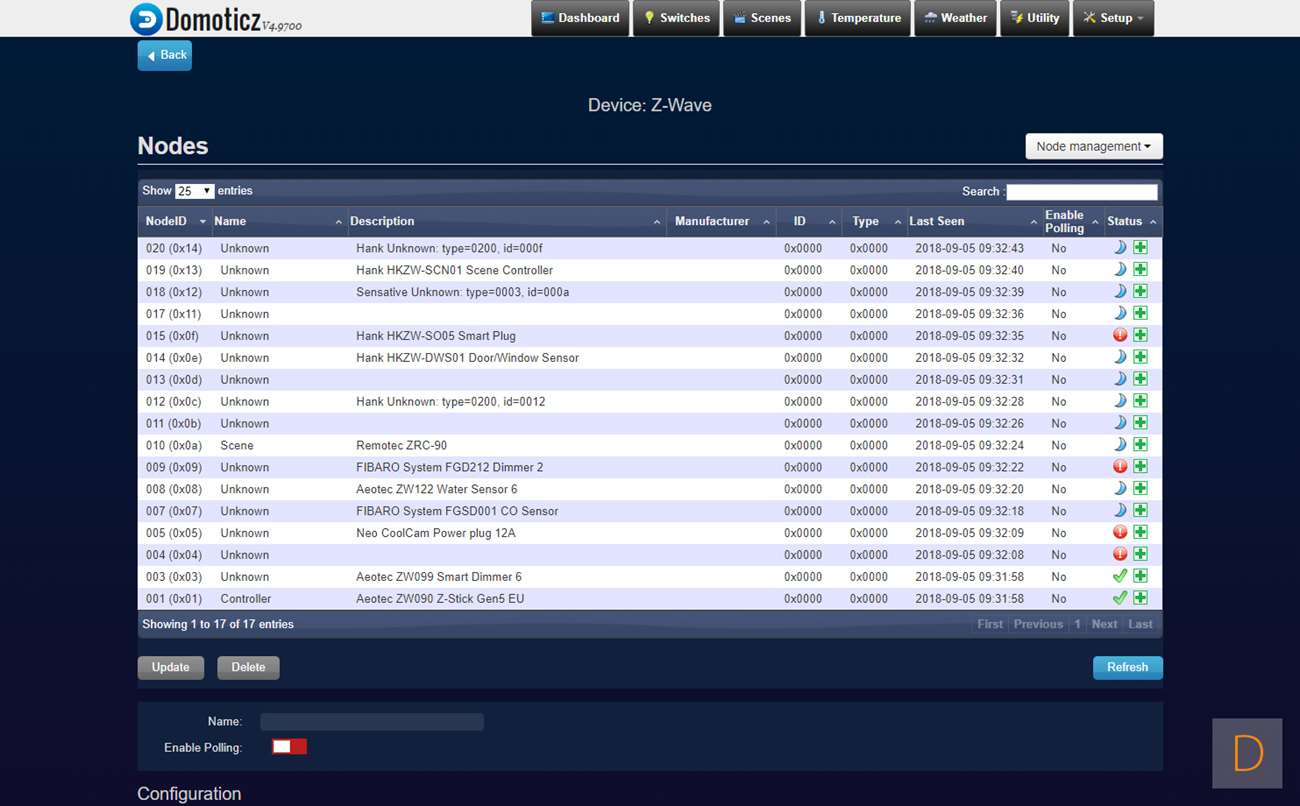Open the Node management dropdown
The height and width of the screenshot is (806, 1300).
[x=1093, y=146]
